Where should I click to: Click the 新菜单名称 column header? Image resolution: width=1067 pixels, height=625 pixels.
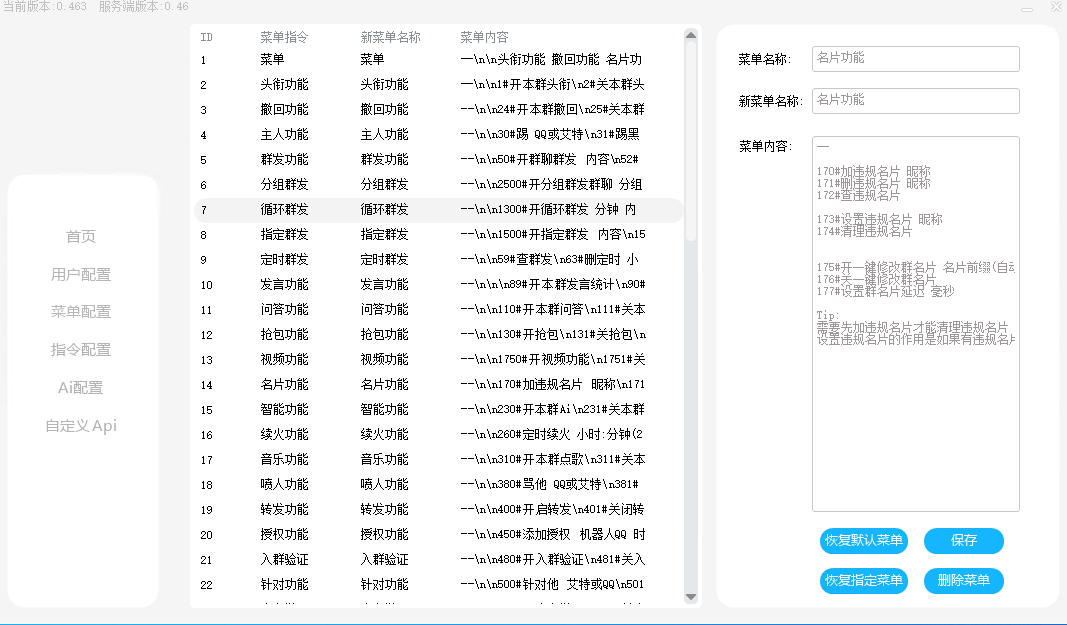(x=390, y=37)
